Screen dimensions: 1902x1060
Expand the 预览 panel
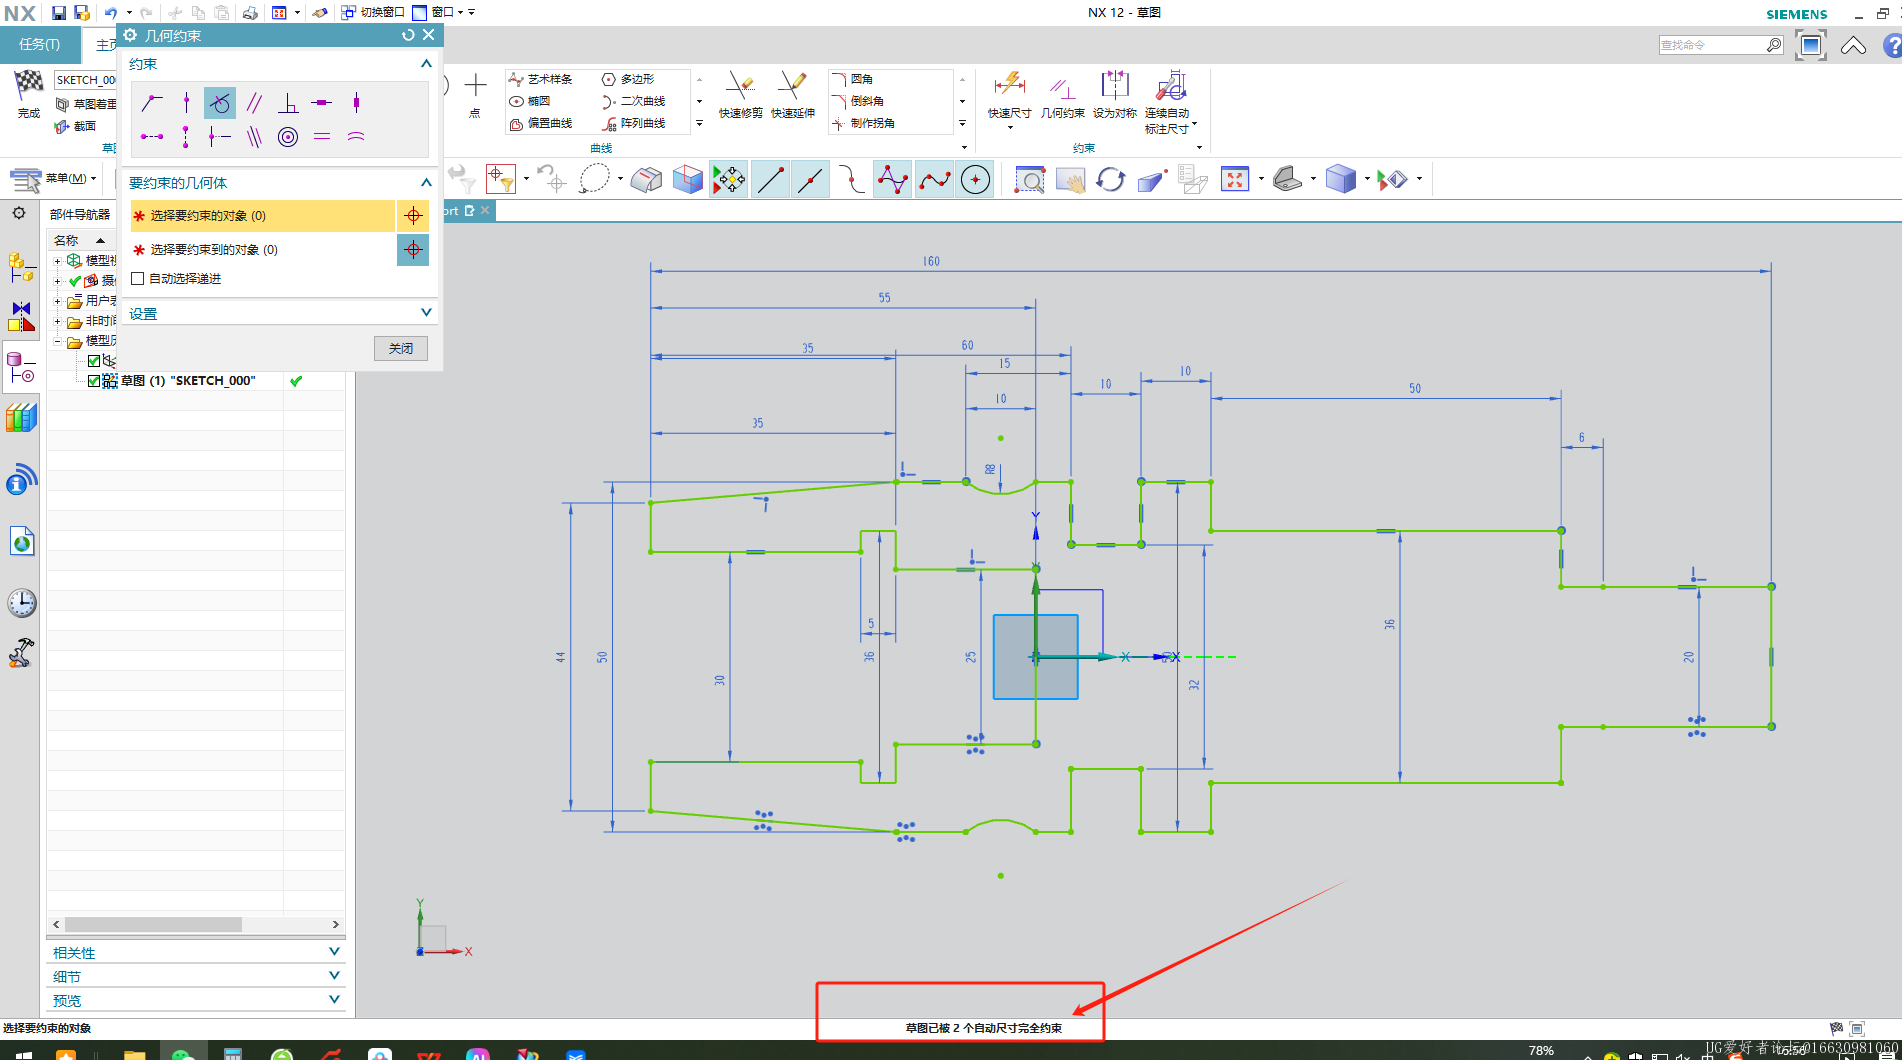[334, 999]
